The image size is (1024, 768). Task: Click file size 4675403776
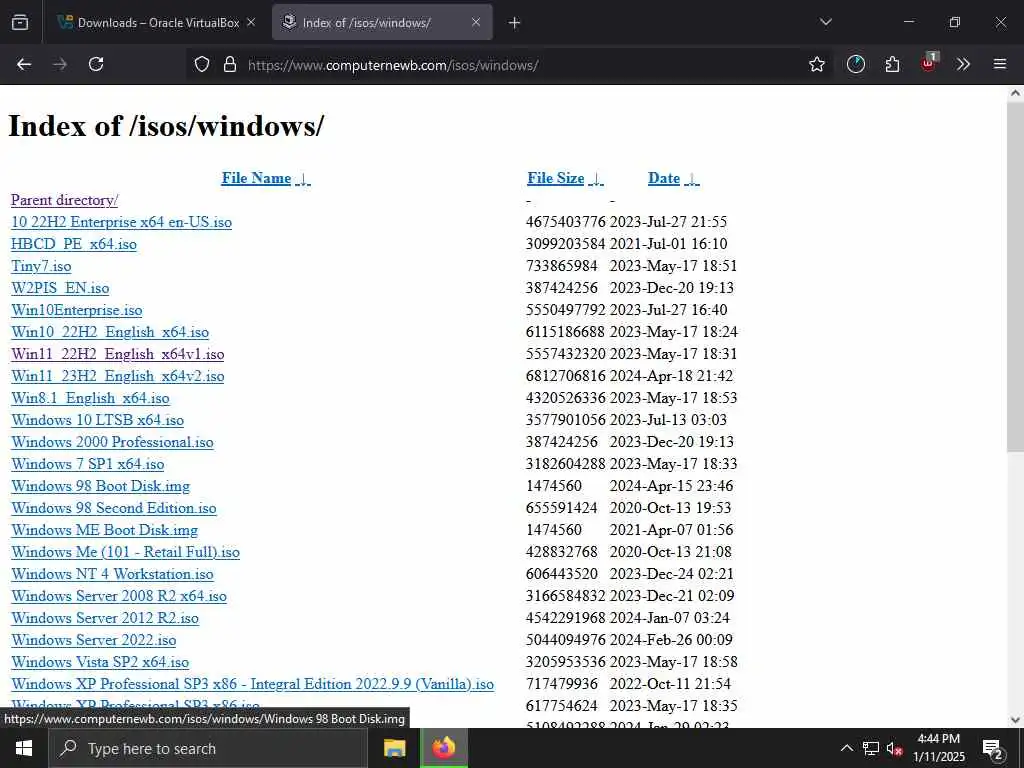(x=566, y=222)
